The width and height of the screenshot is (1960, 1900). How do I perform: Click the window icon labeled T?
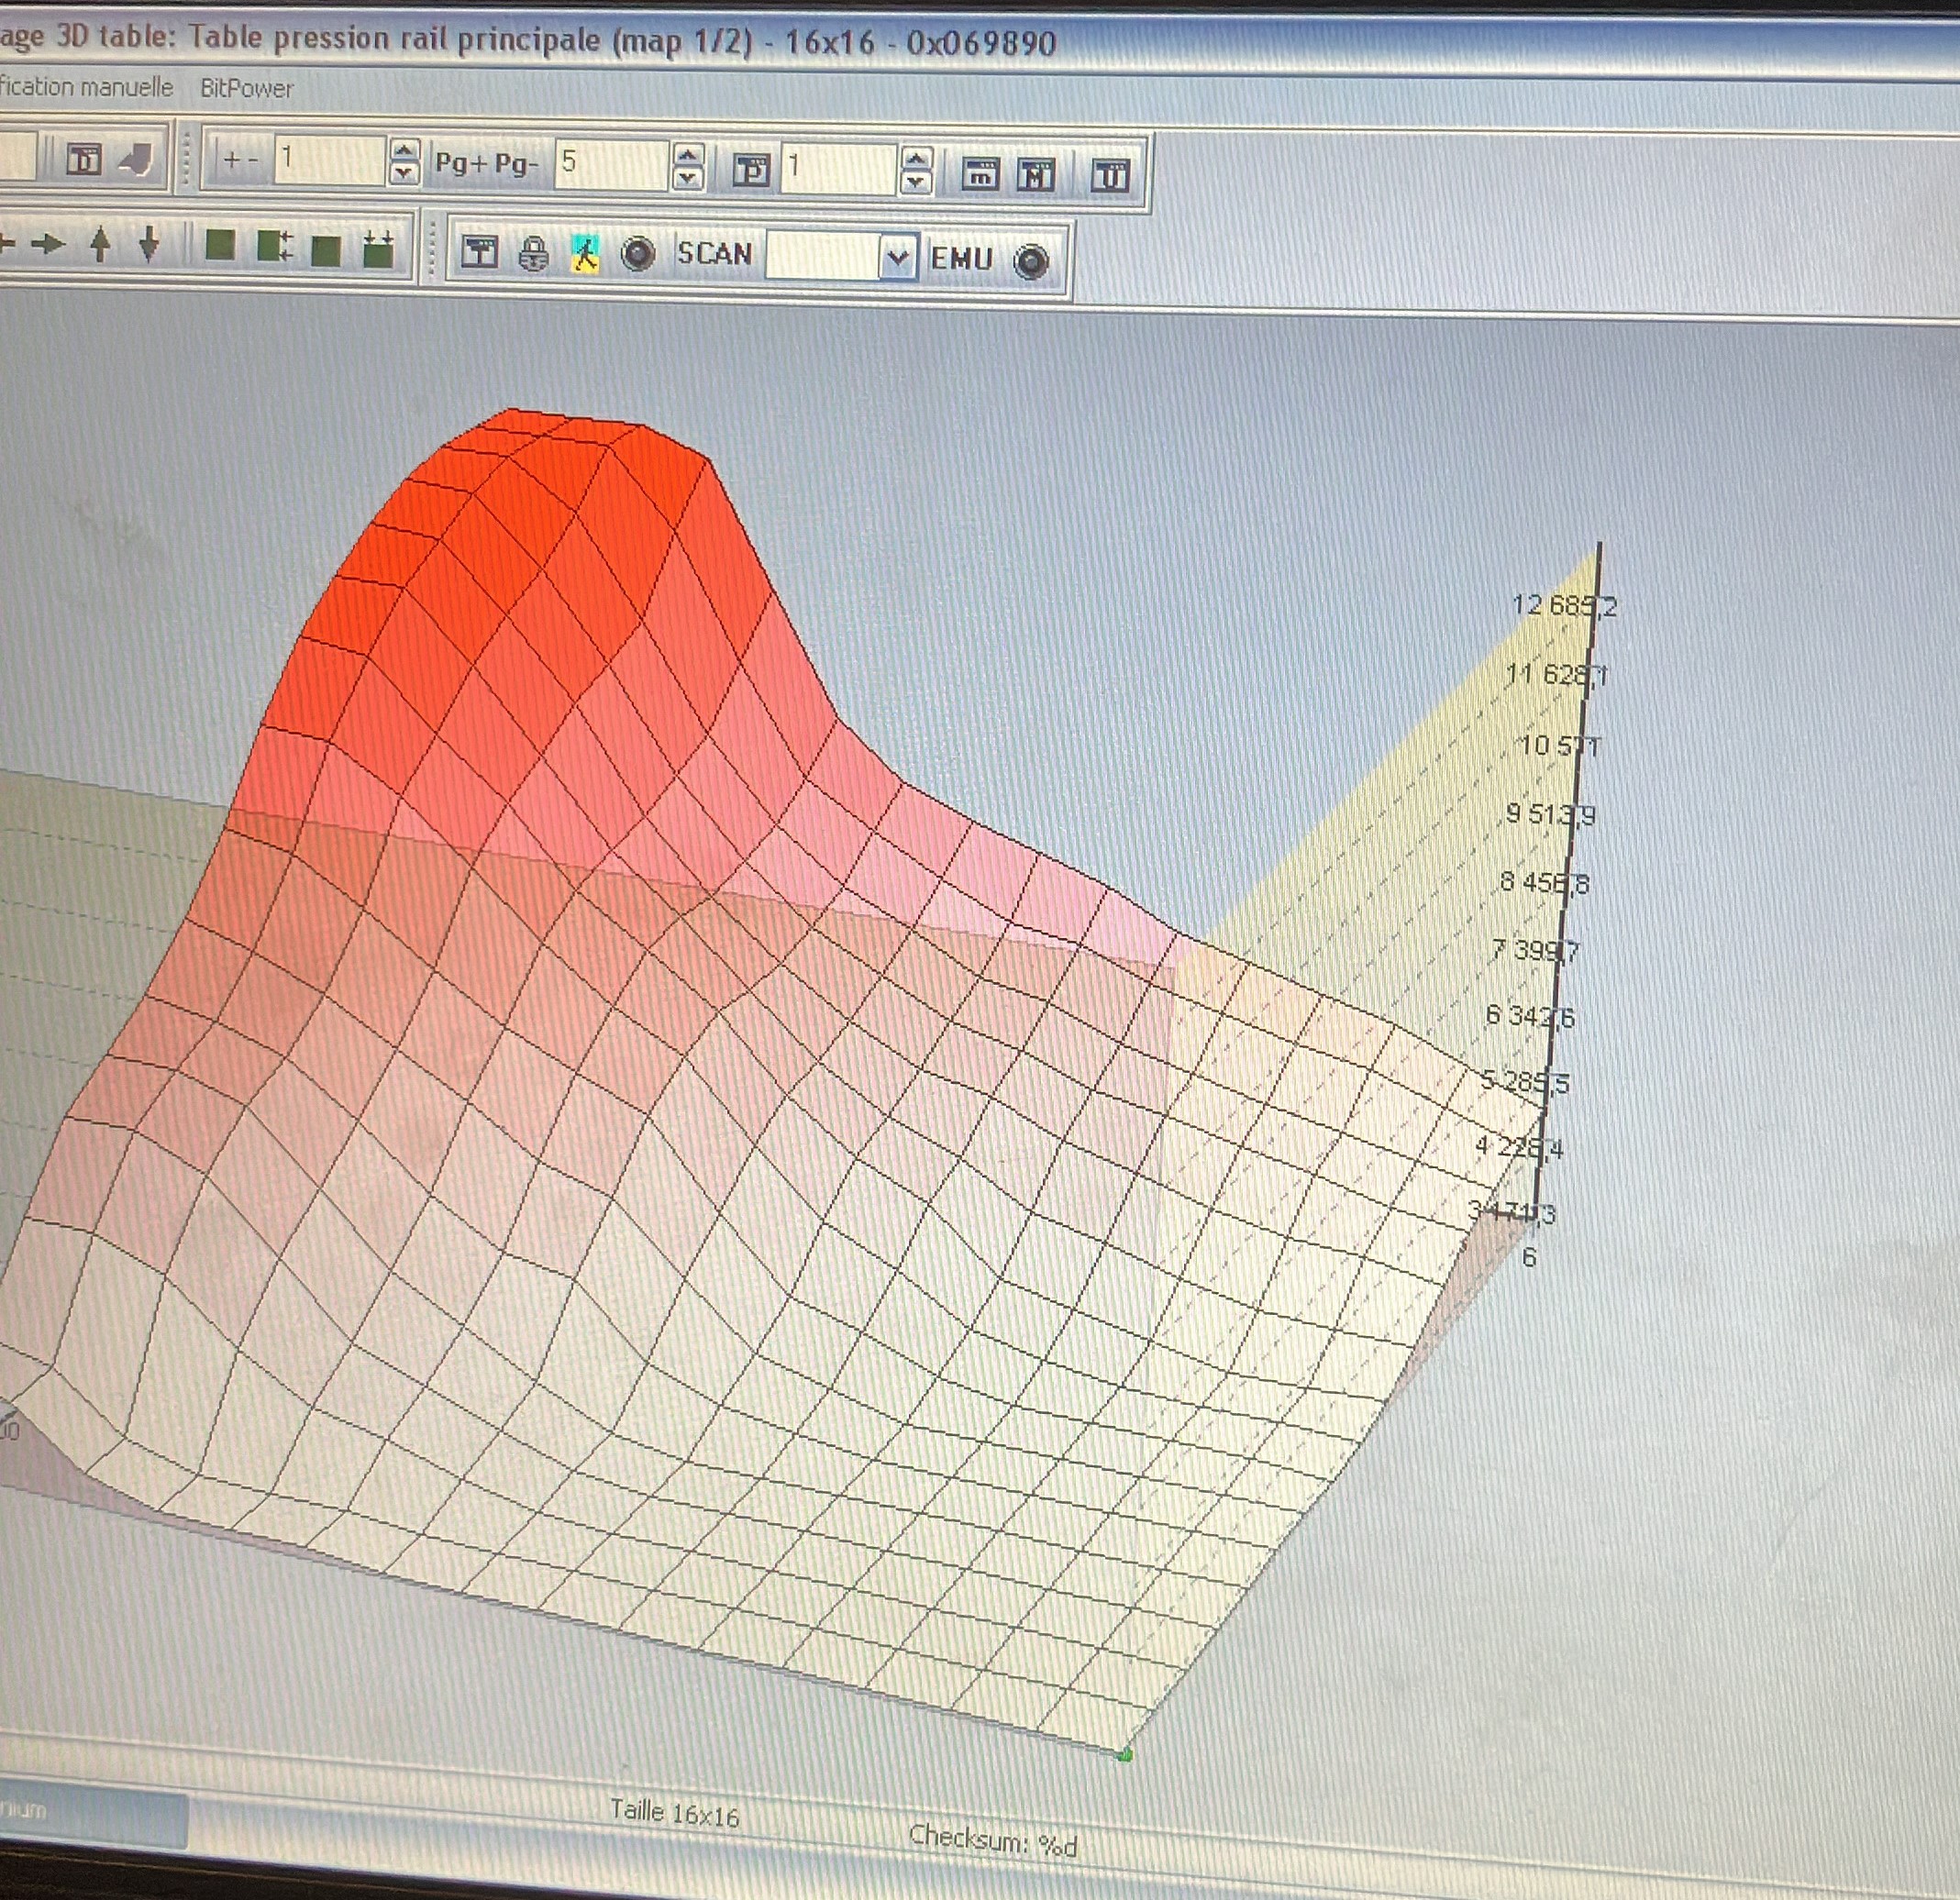(x=479, y=253)
